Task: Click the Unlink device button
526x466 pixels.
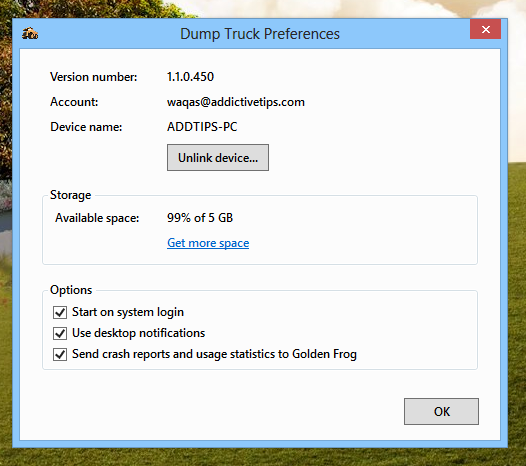Action: [x=218, y=157]
